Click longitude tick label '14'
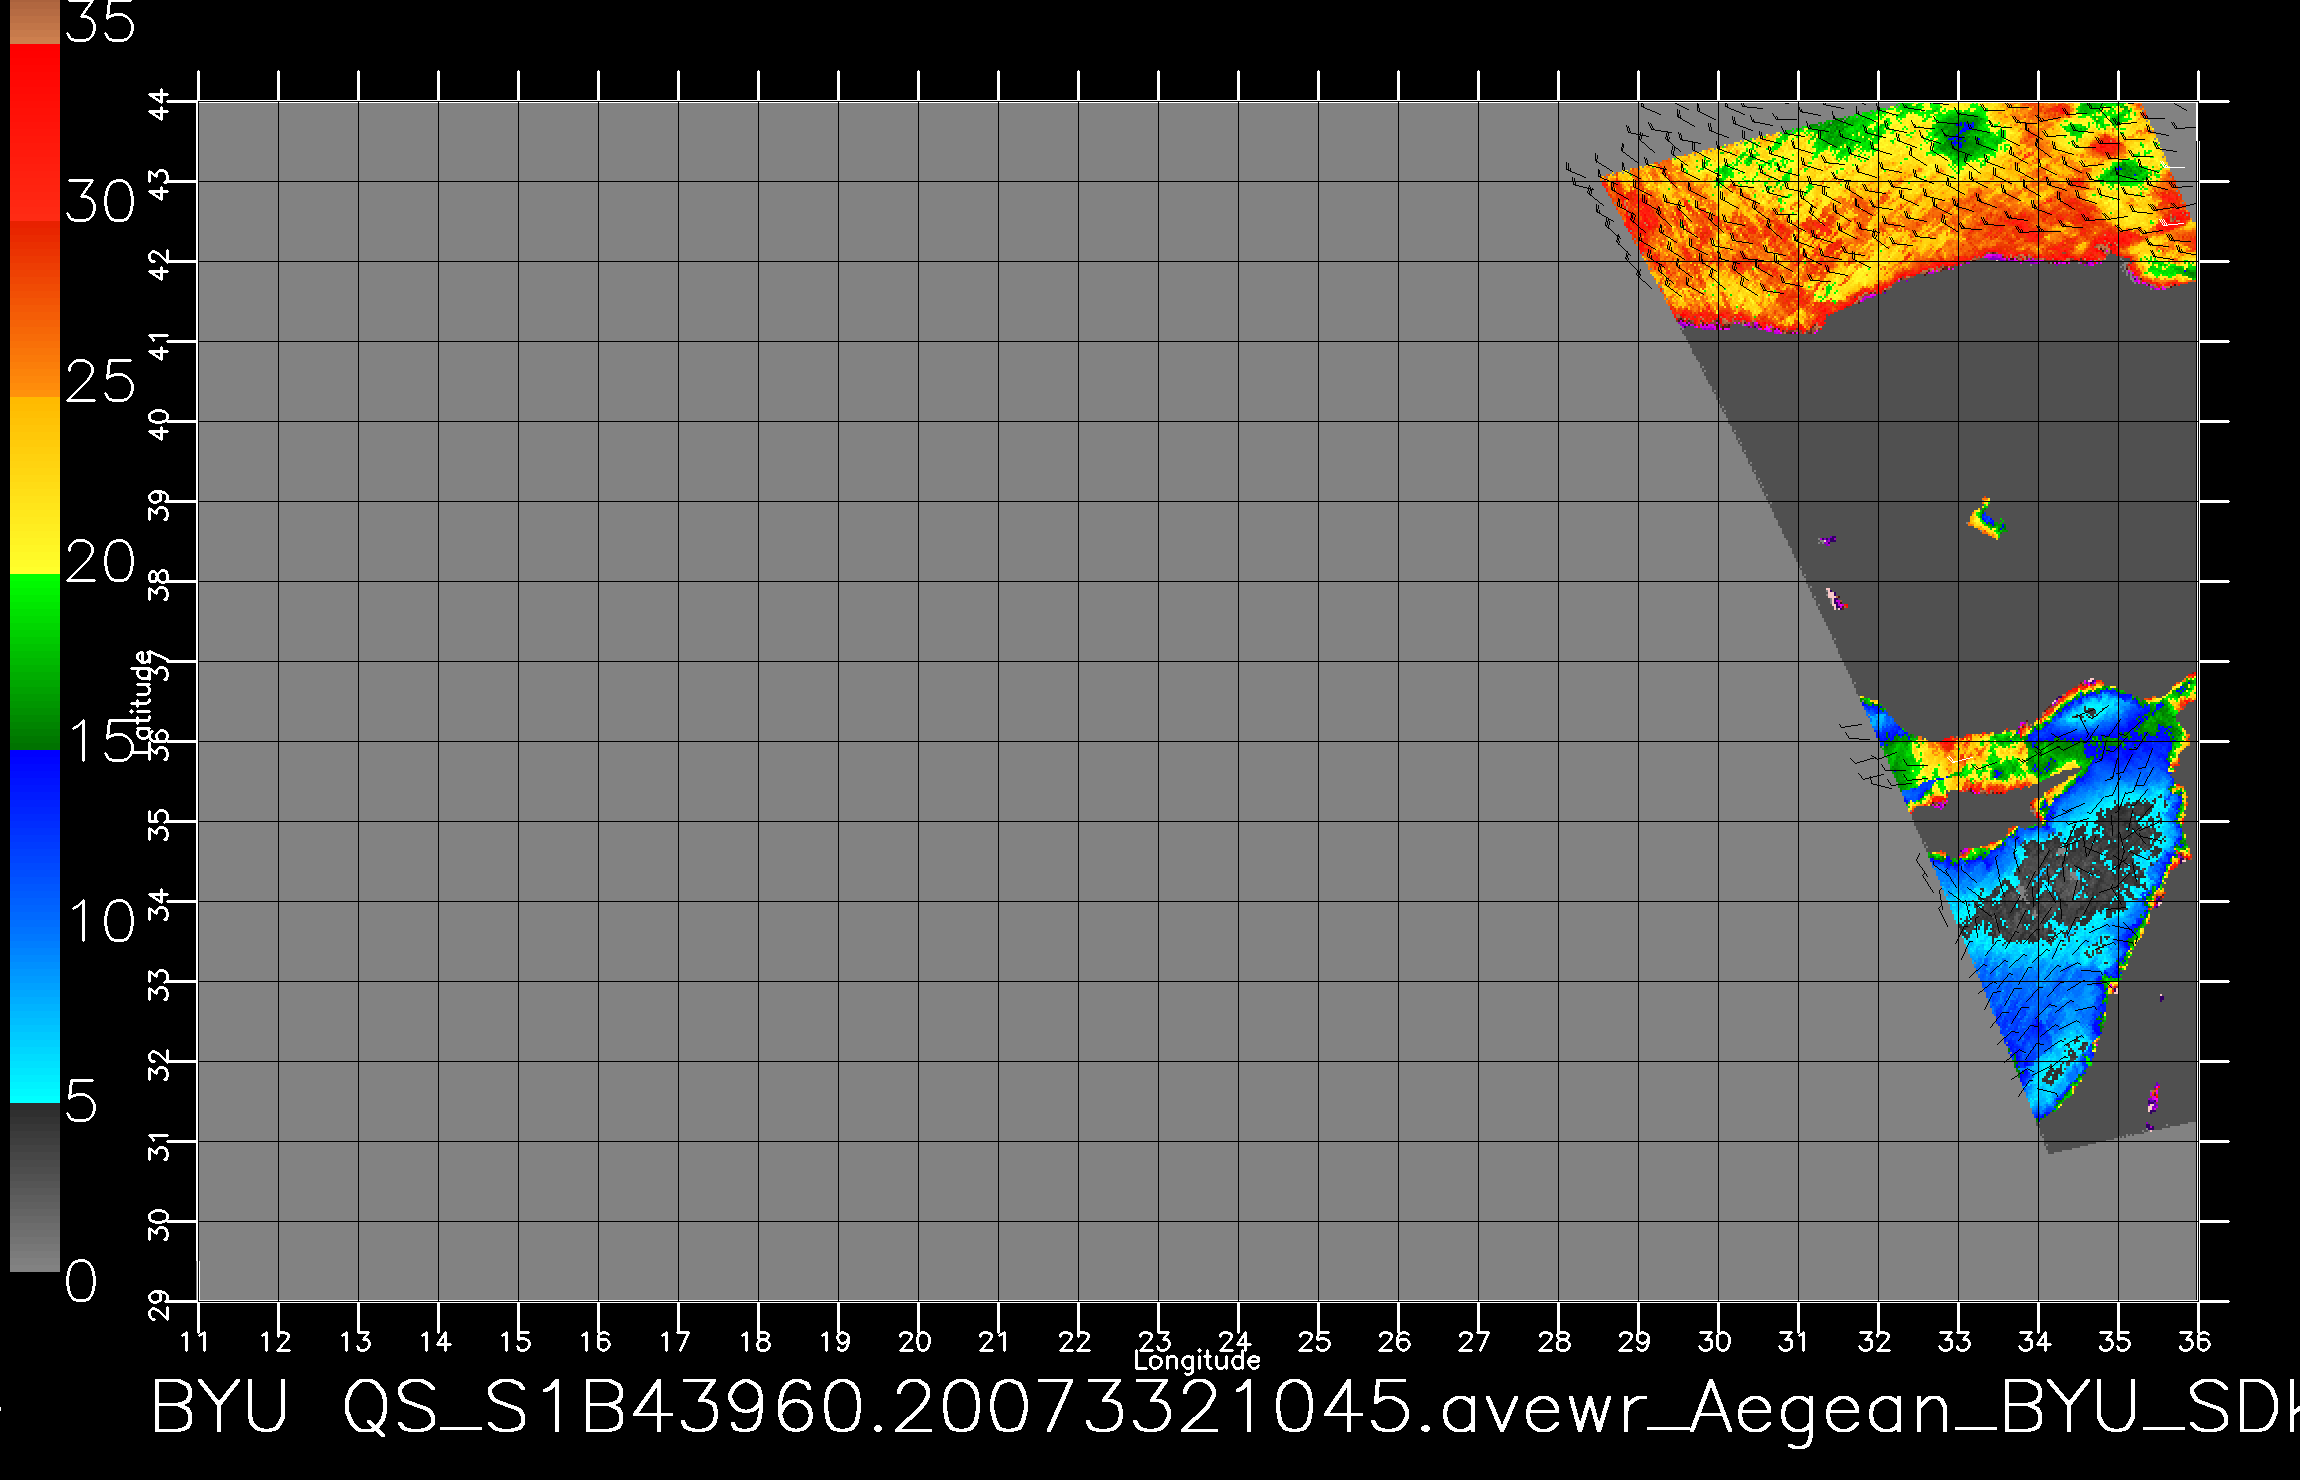Image resolution: width=2300 pixels, height=1480 pixels. 436,1341
